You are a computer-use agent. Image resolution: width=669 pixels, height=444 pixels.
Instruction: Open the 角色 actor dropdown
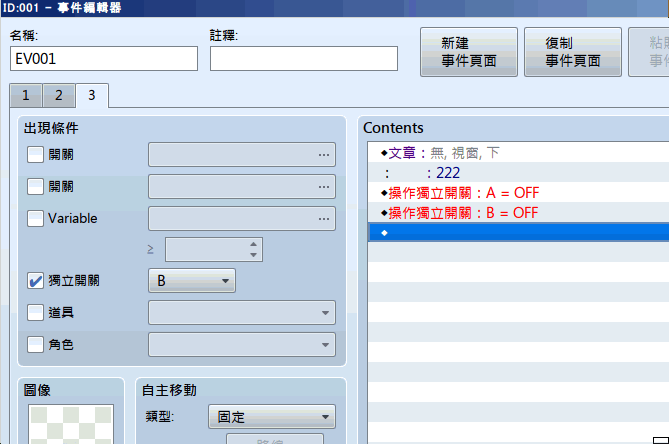241,344
